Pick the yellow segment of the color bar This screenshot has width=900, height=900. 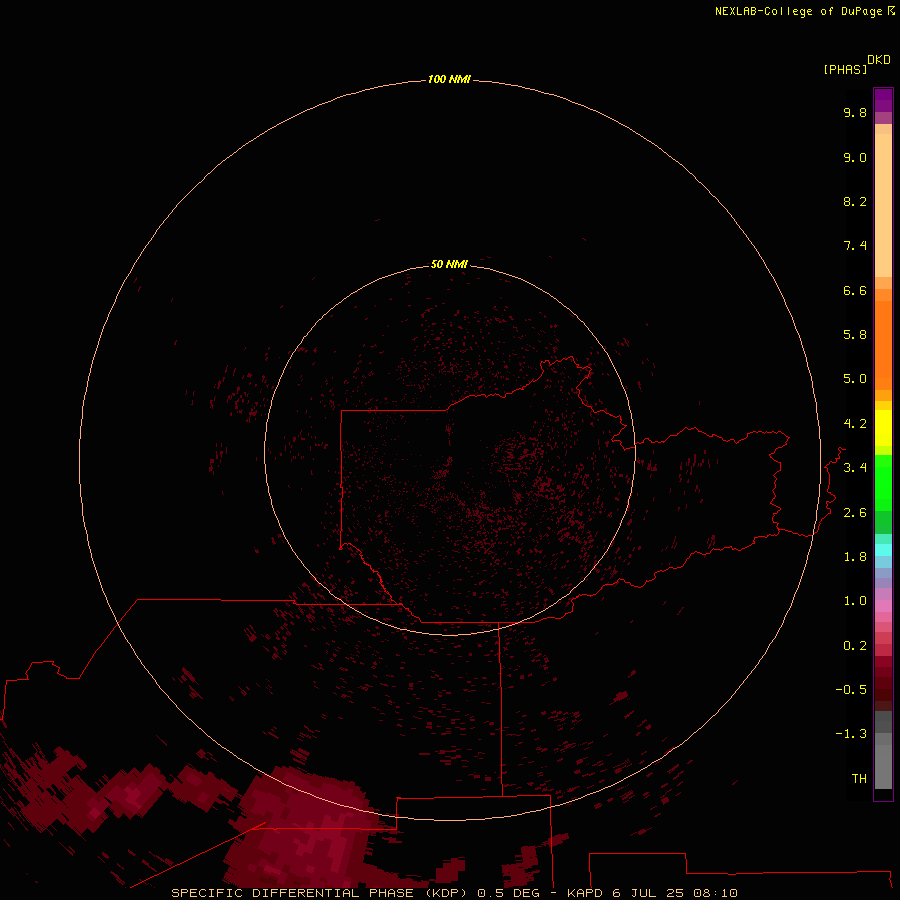point(883,428)
